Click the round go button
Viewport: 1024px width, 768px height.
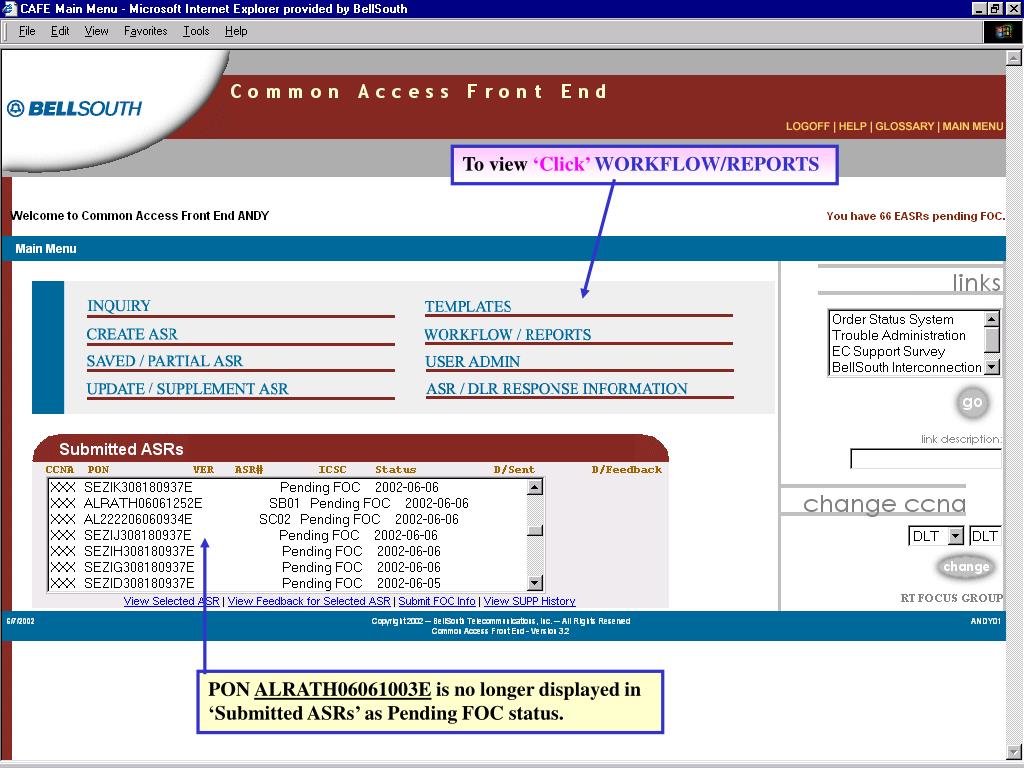[x=972, y=402]
